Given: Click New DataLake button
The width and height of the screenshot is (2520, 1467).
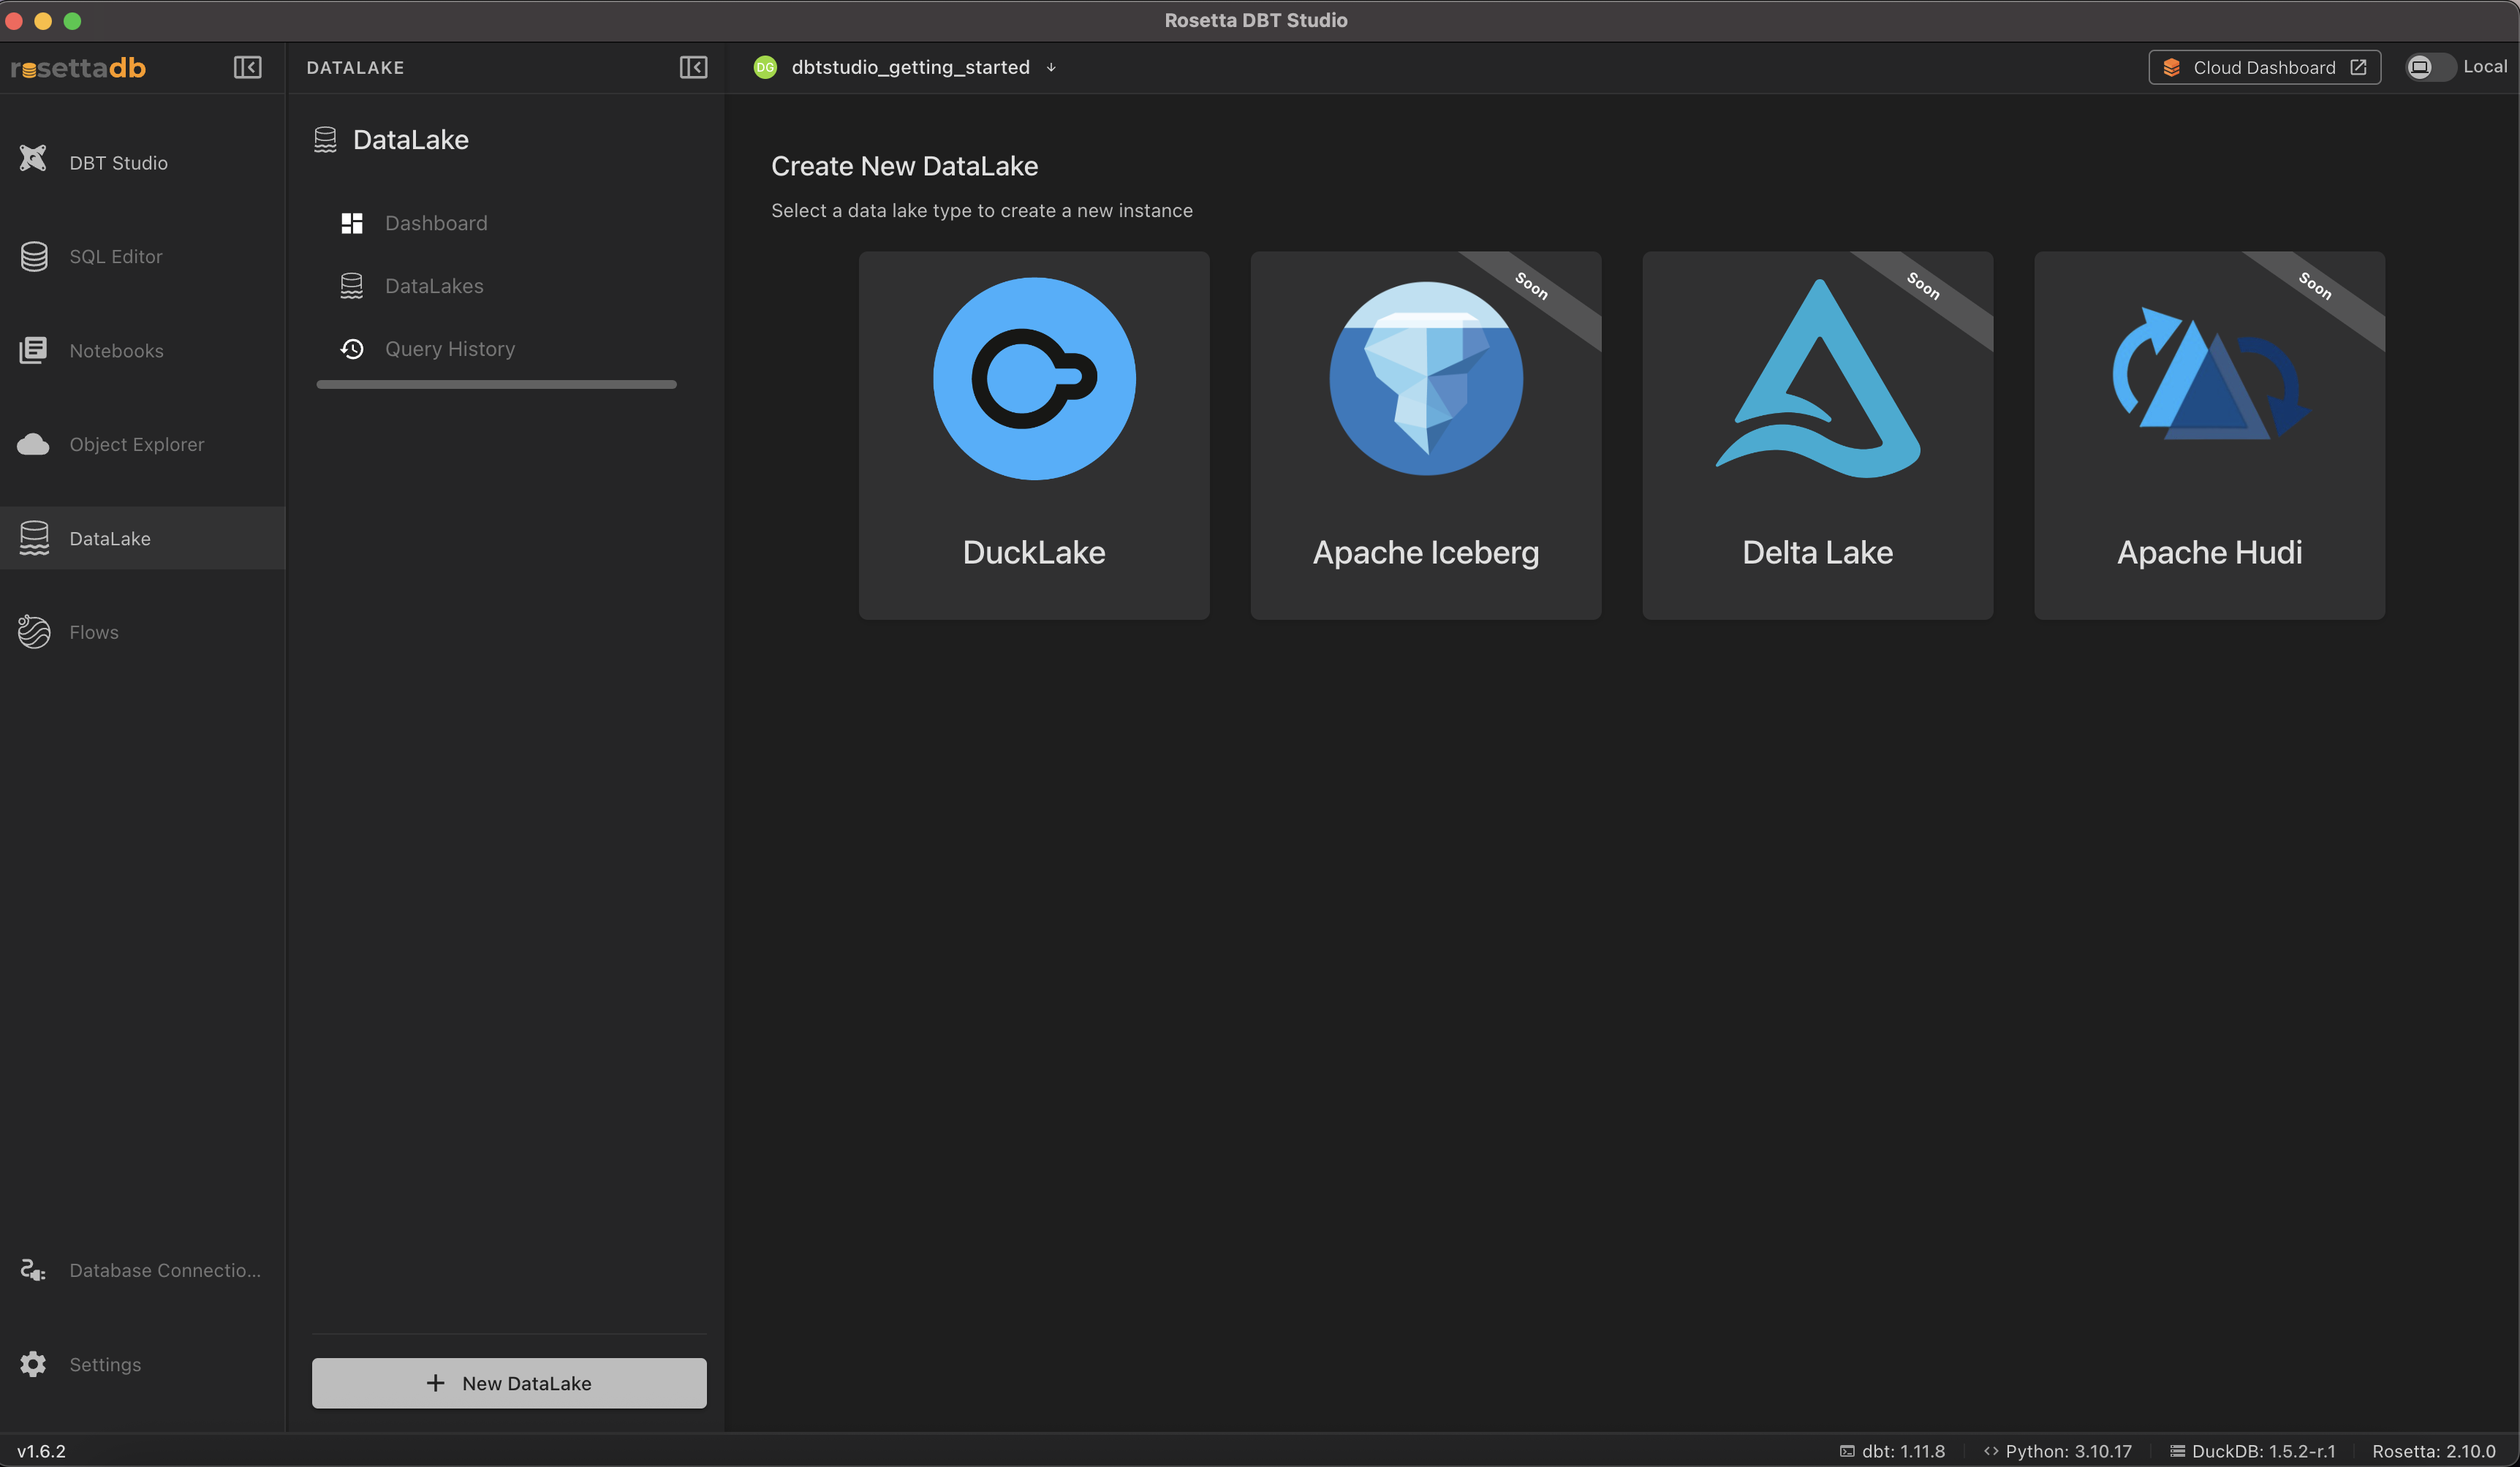Looking at the screenshot, I should (509, 1383).
